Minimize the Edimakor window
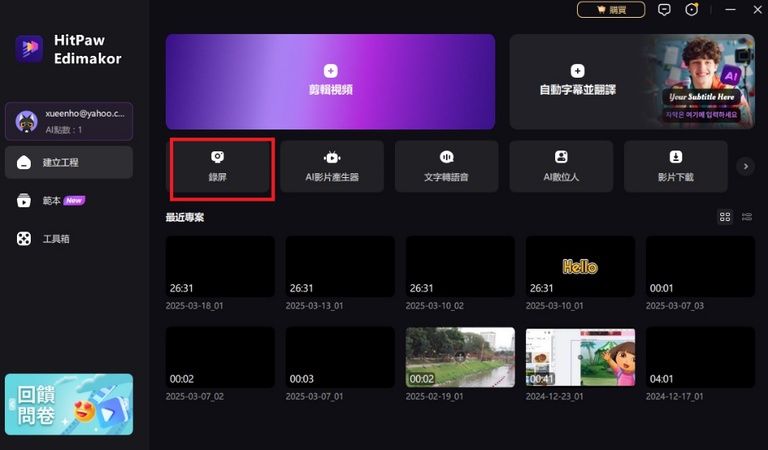 click(x=730, y=10)
